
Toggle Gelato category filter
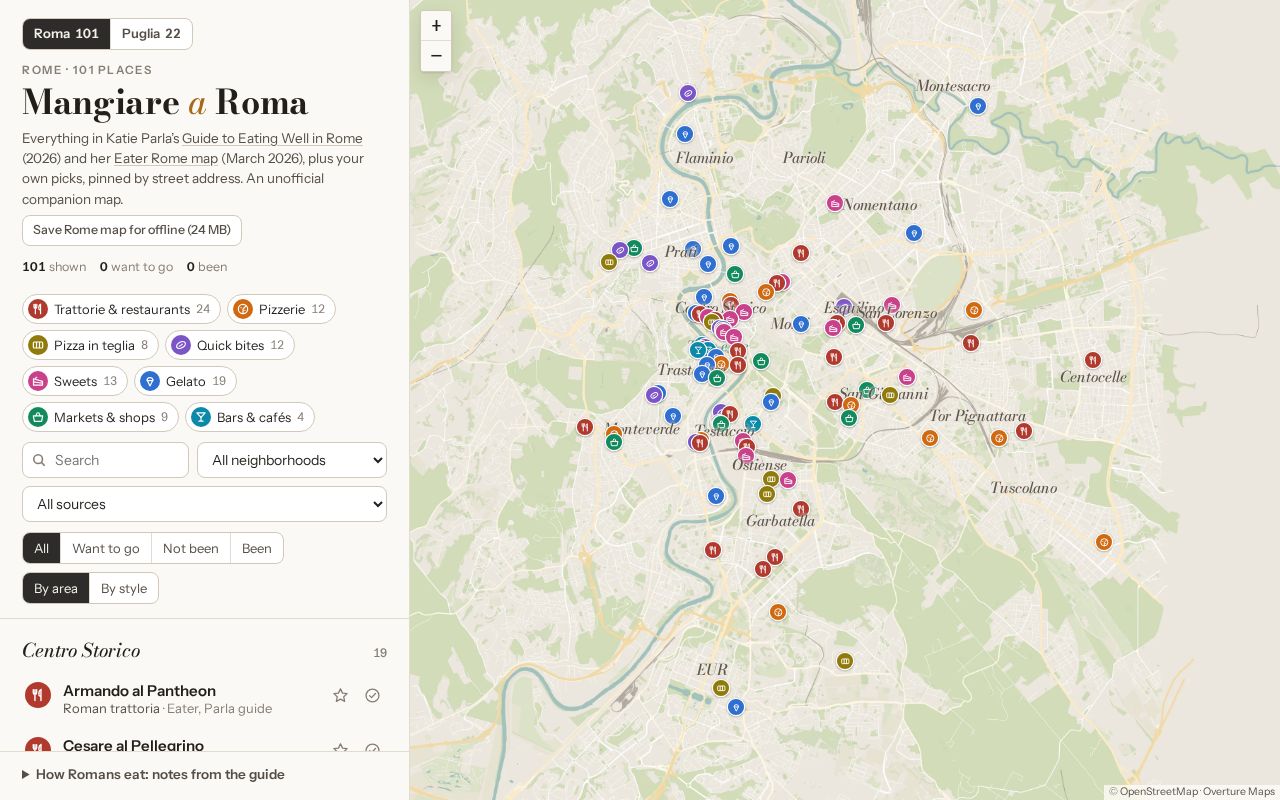click(185, 381)
